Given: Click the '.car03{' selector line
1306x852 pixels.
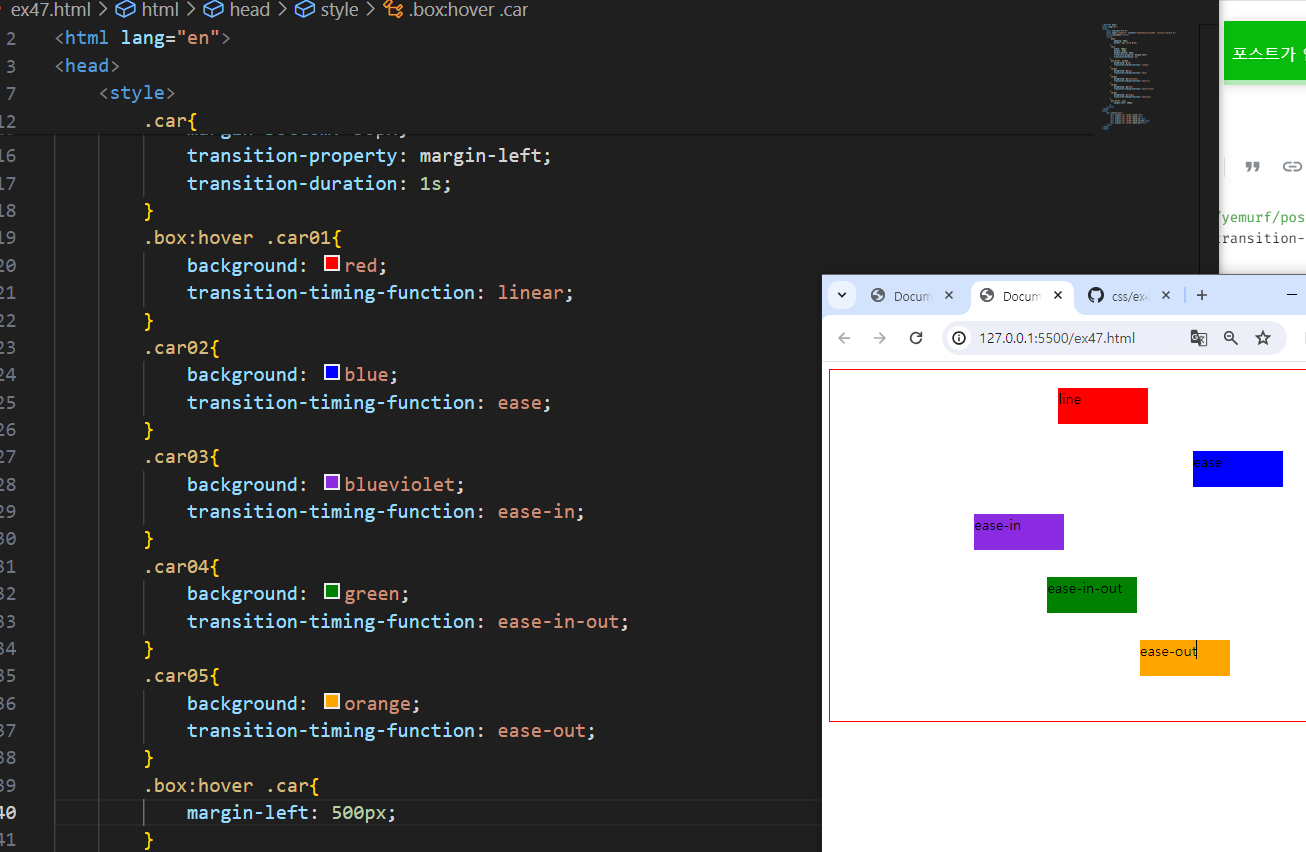Looking at the screenshot, I should coord(181,457).
